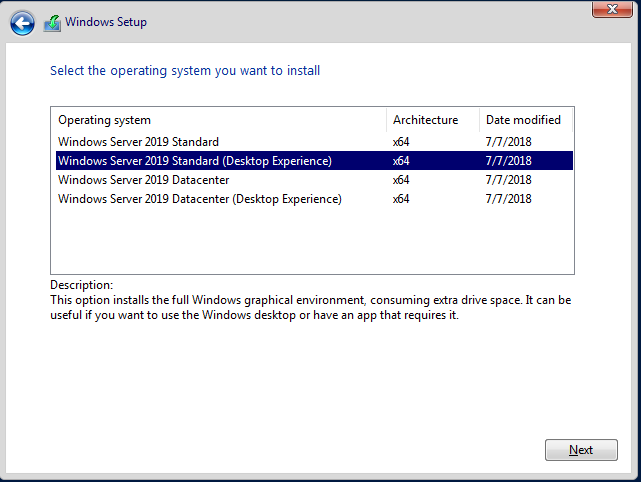Click the empty area below the OS list rows
641x482 pixels.
pos(310,240)
